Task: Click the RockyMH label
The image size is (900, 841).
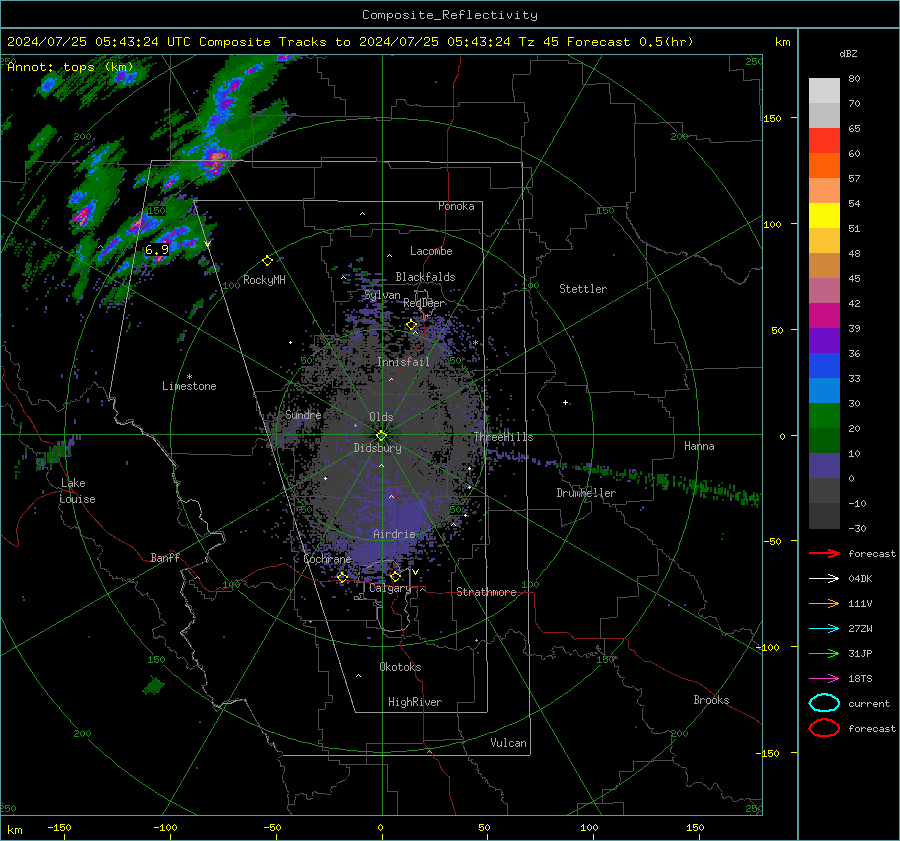Action: 264,280
